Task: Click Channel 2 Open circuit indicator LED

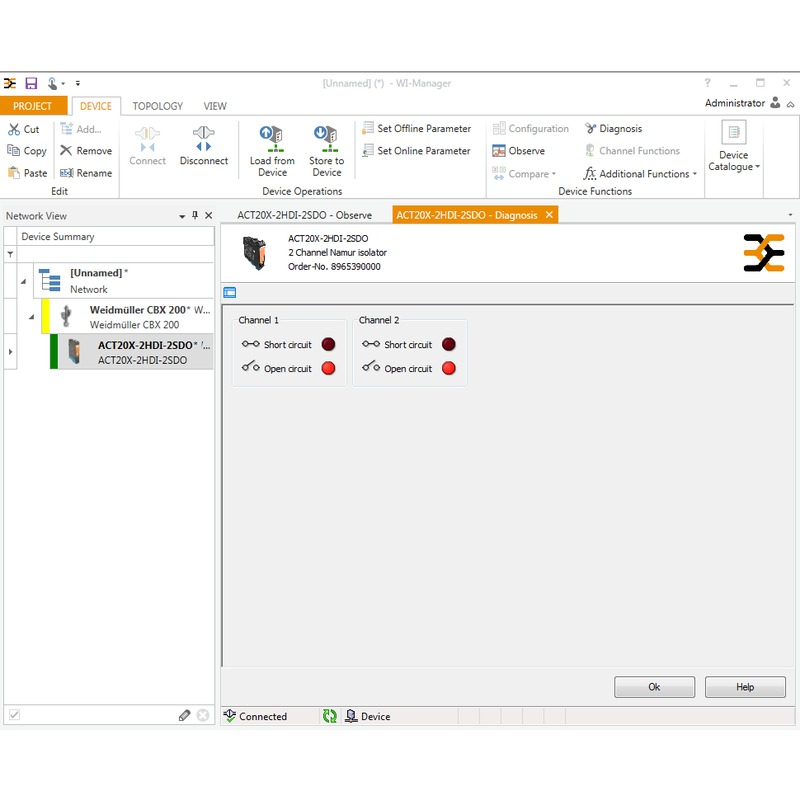Action: (448, 368)
